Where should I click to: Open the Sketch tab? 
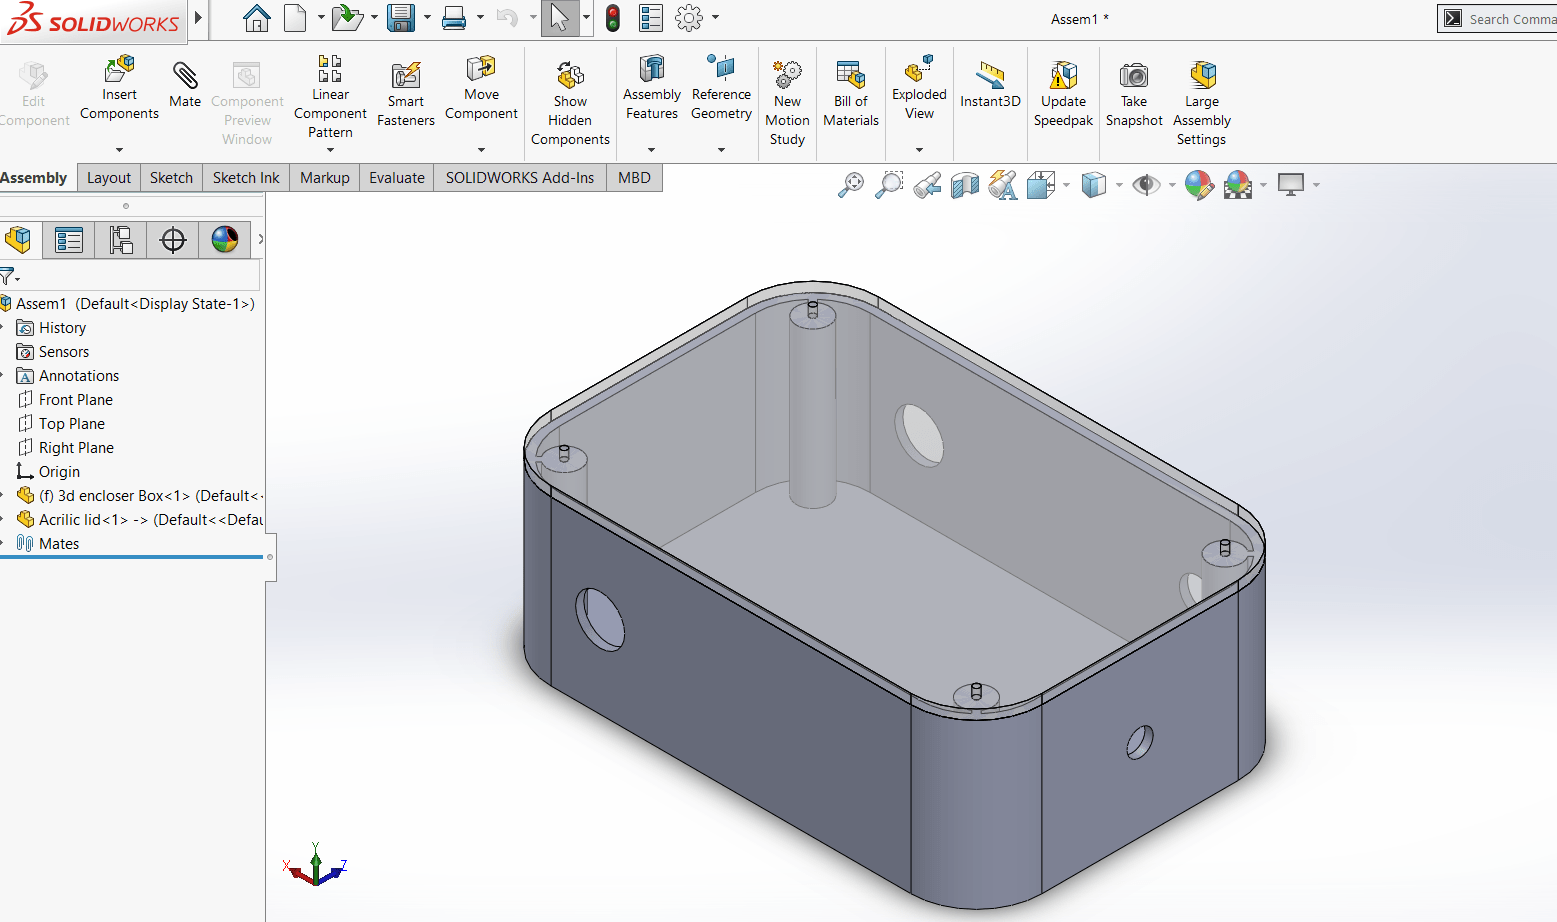(171, 178)
